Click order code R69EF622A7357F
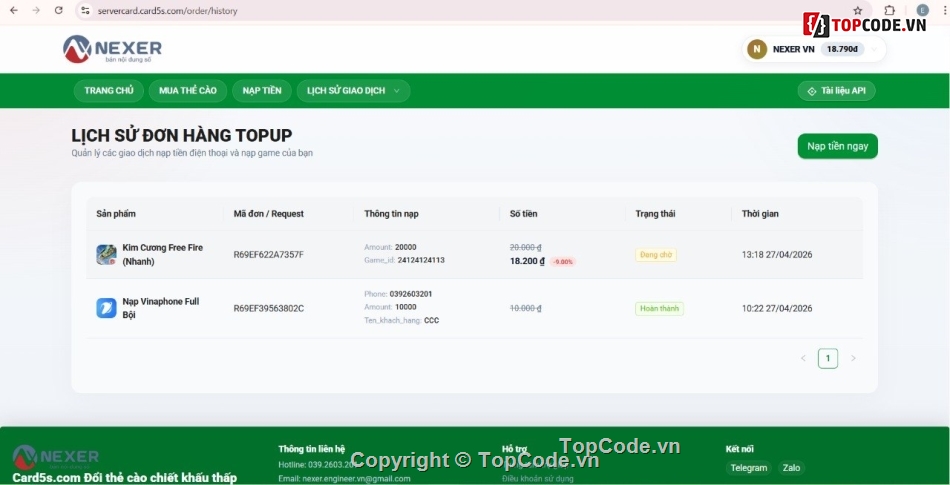 [x=268, y=255]
